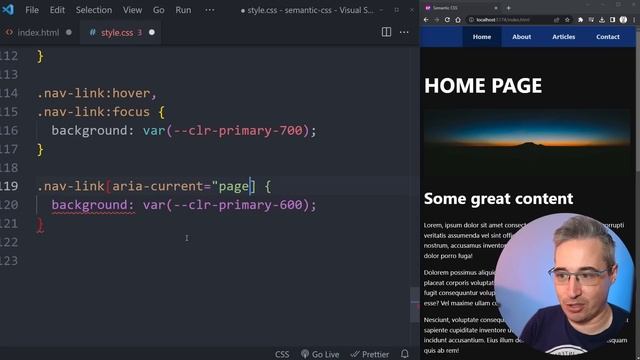Click the Home nav link in webpage

click(482, 37)
